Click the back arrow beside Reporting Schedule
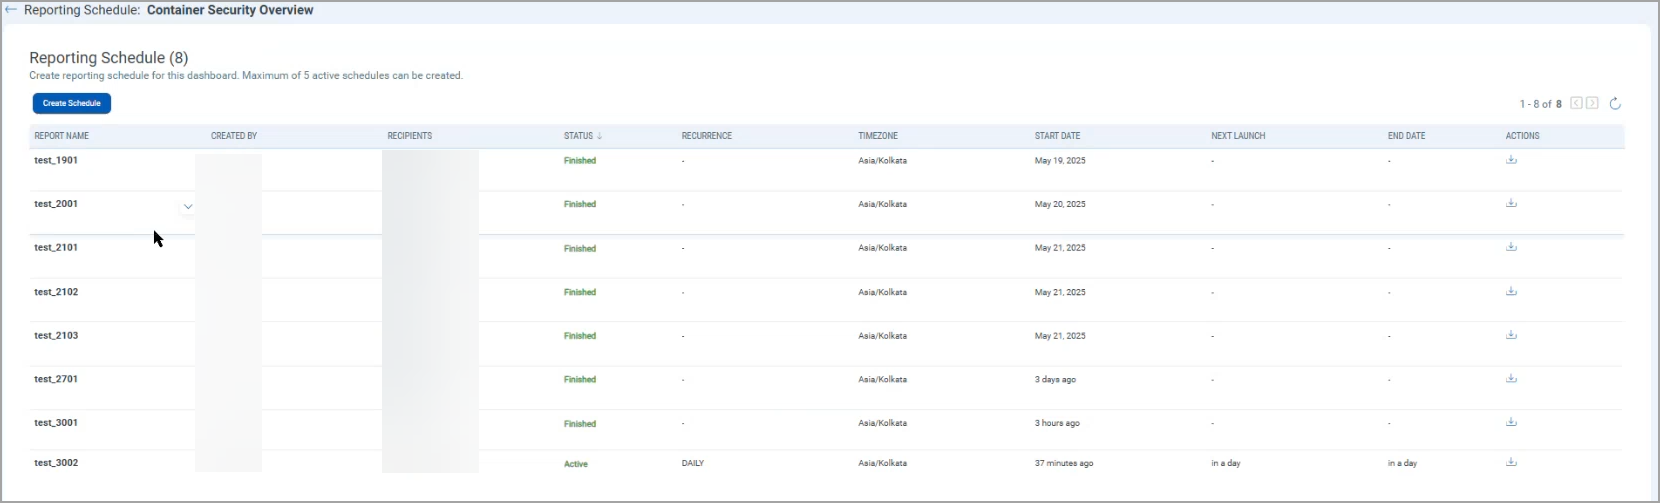The width and height of the screenshot is (1660, 503). (x=11, y=10)
